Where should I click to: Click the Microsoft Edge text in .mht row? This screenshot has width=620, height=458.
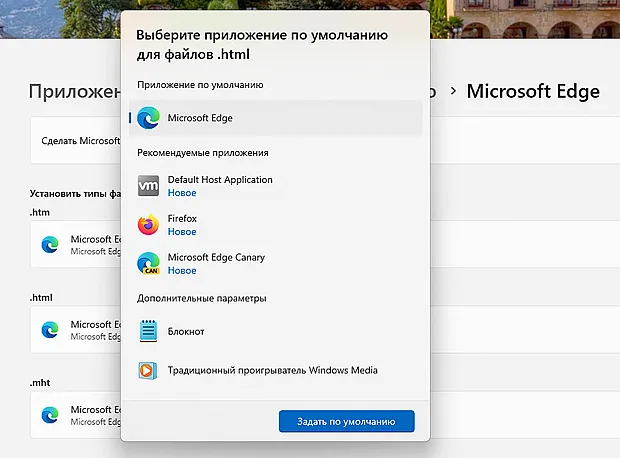96,410
